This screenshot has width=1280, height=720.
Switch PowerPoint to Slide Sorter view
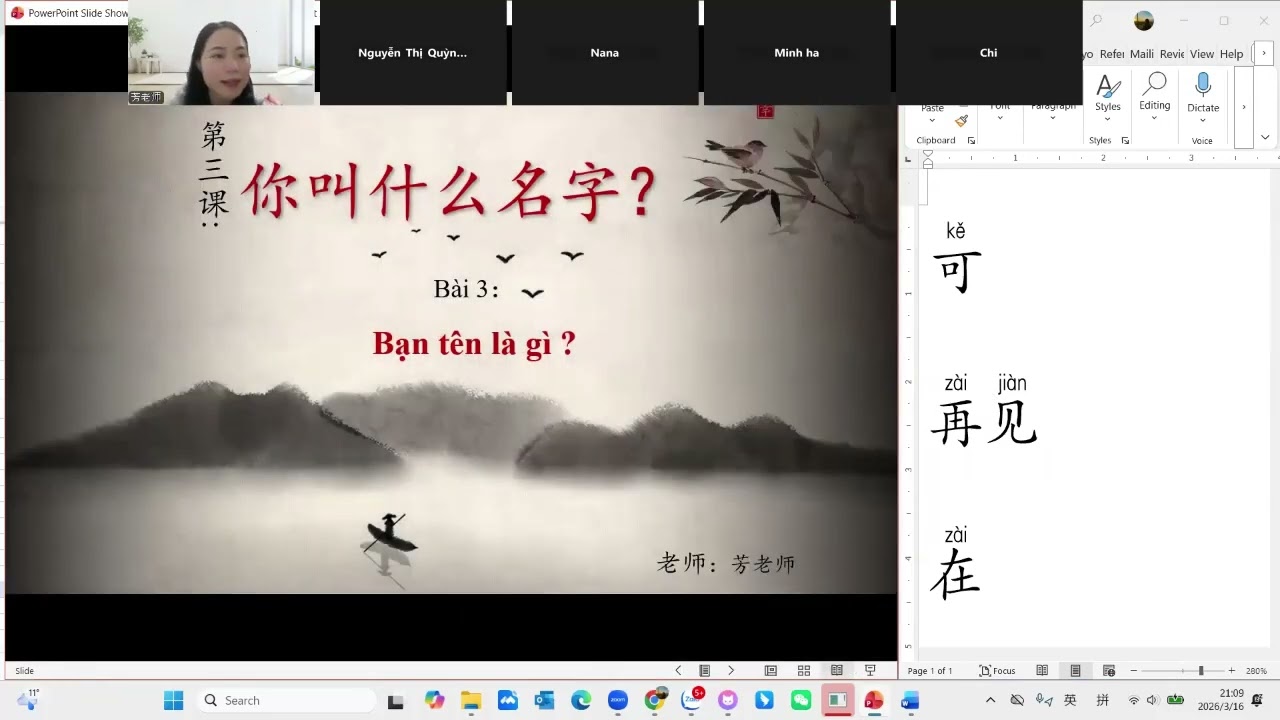tap(804, 670)
